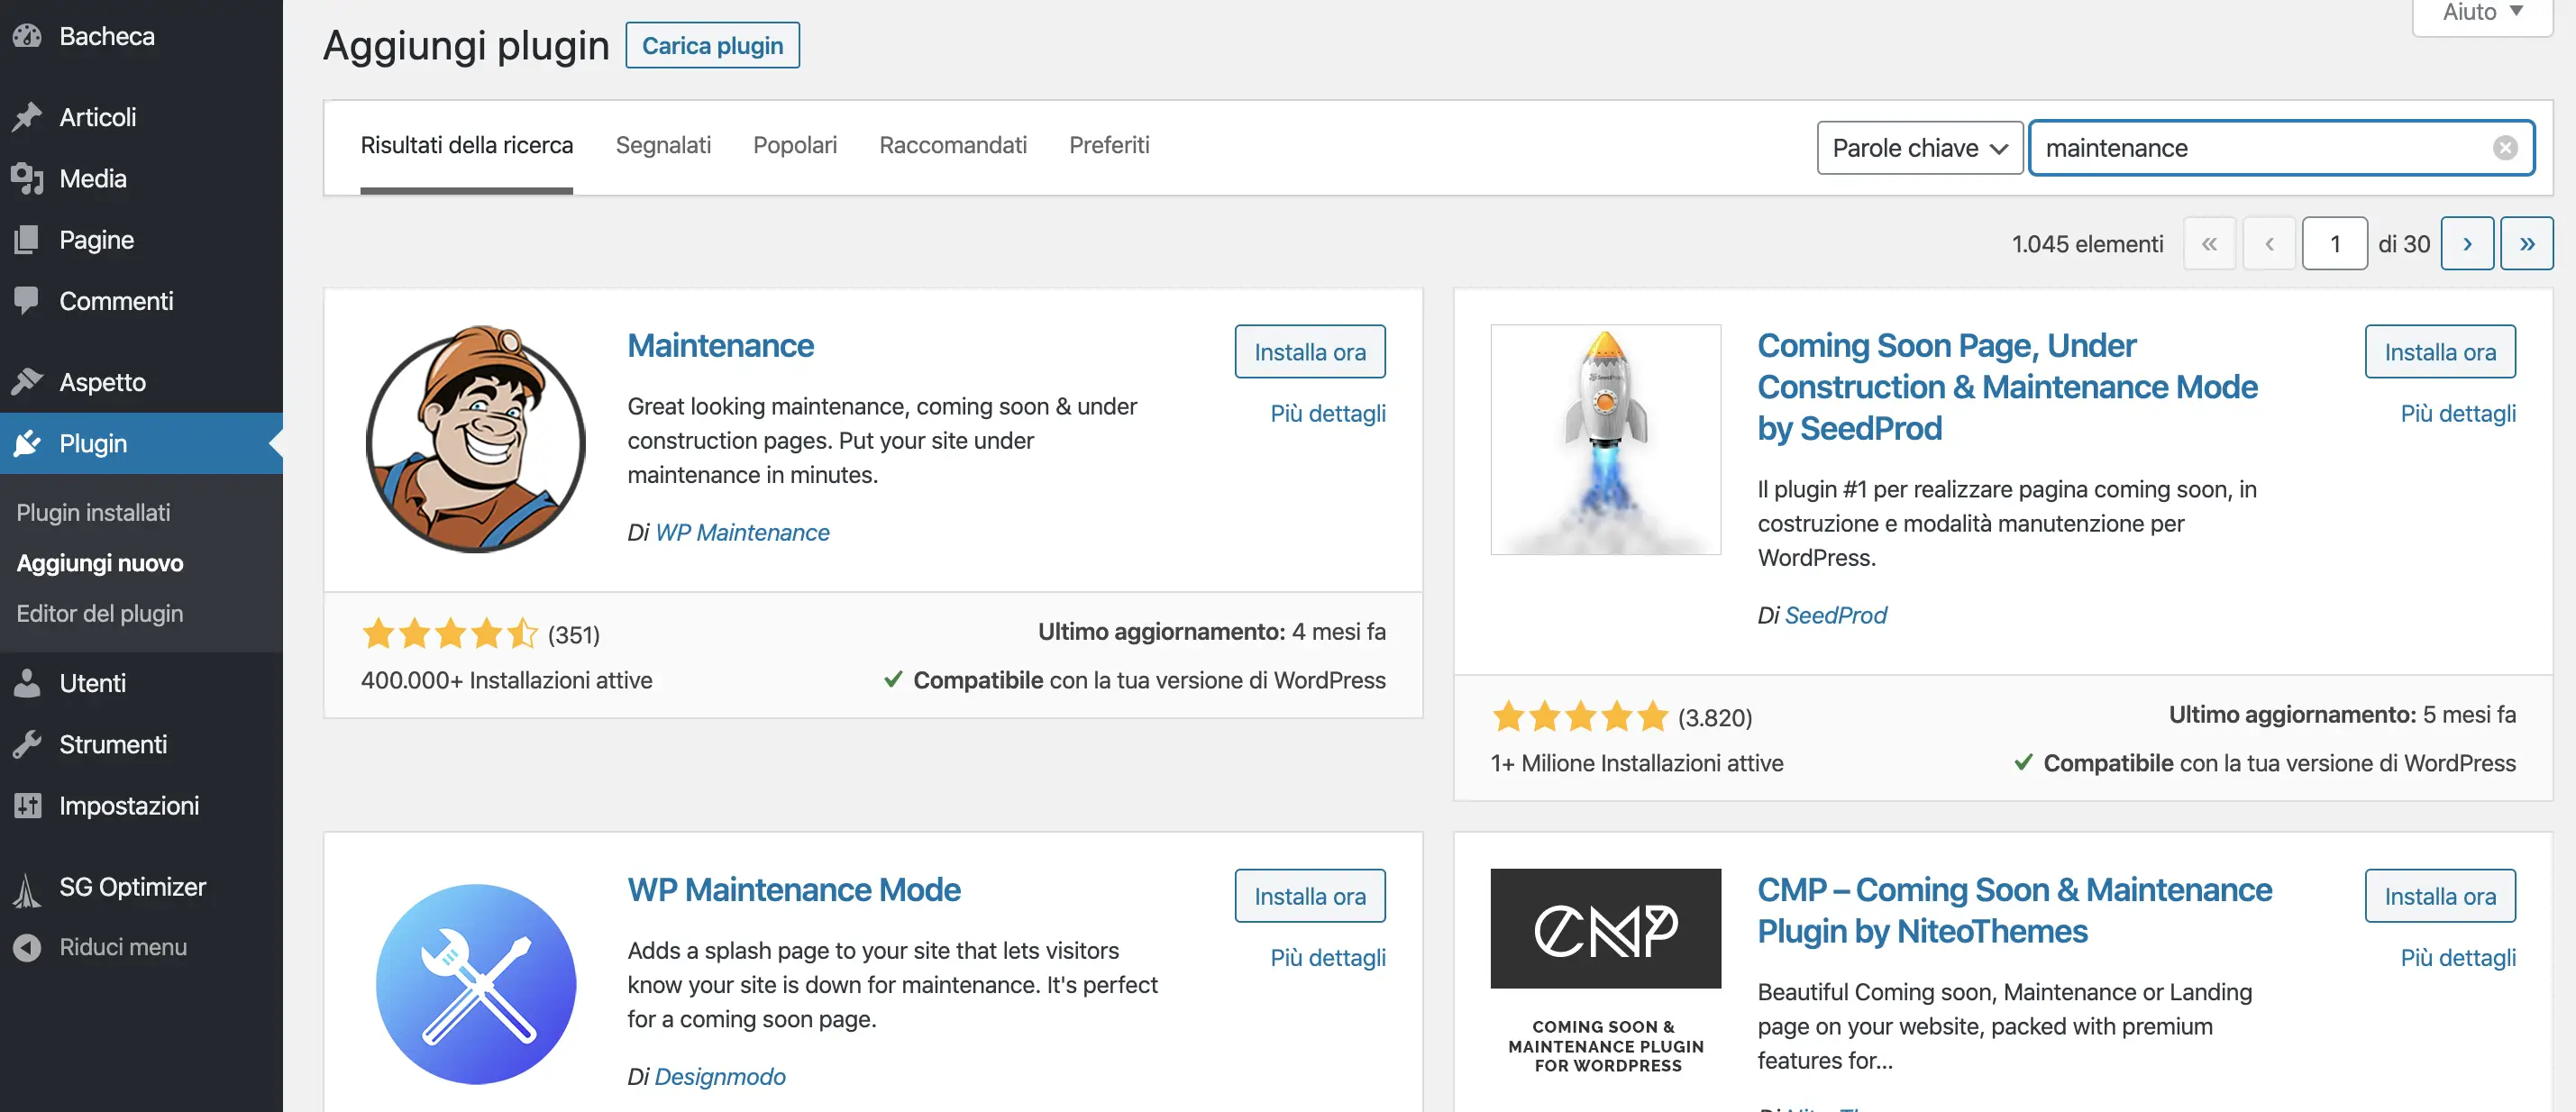This screenshot has width=2576, height=1112.
Task: Click the Utenti person icon
Action: coord(27,683)
